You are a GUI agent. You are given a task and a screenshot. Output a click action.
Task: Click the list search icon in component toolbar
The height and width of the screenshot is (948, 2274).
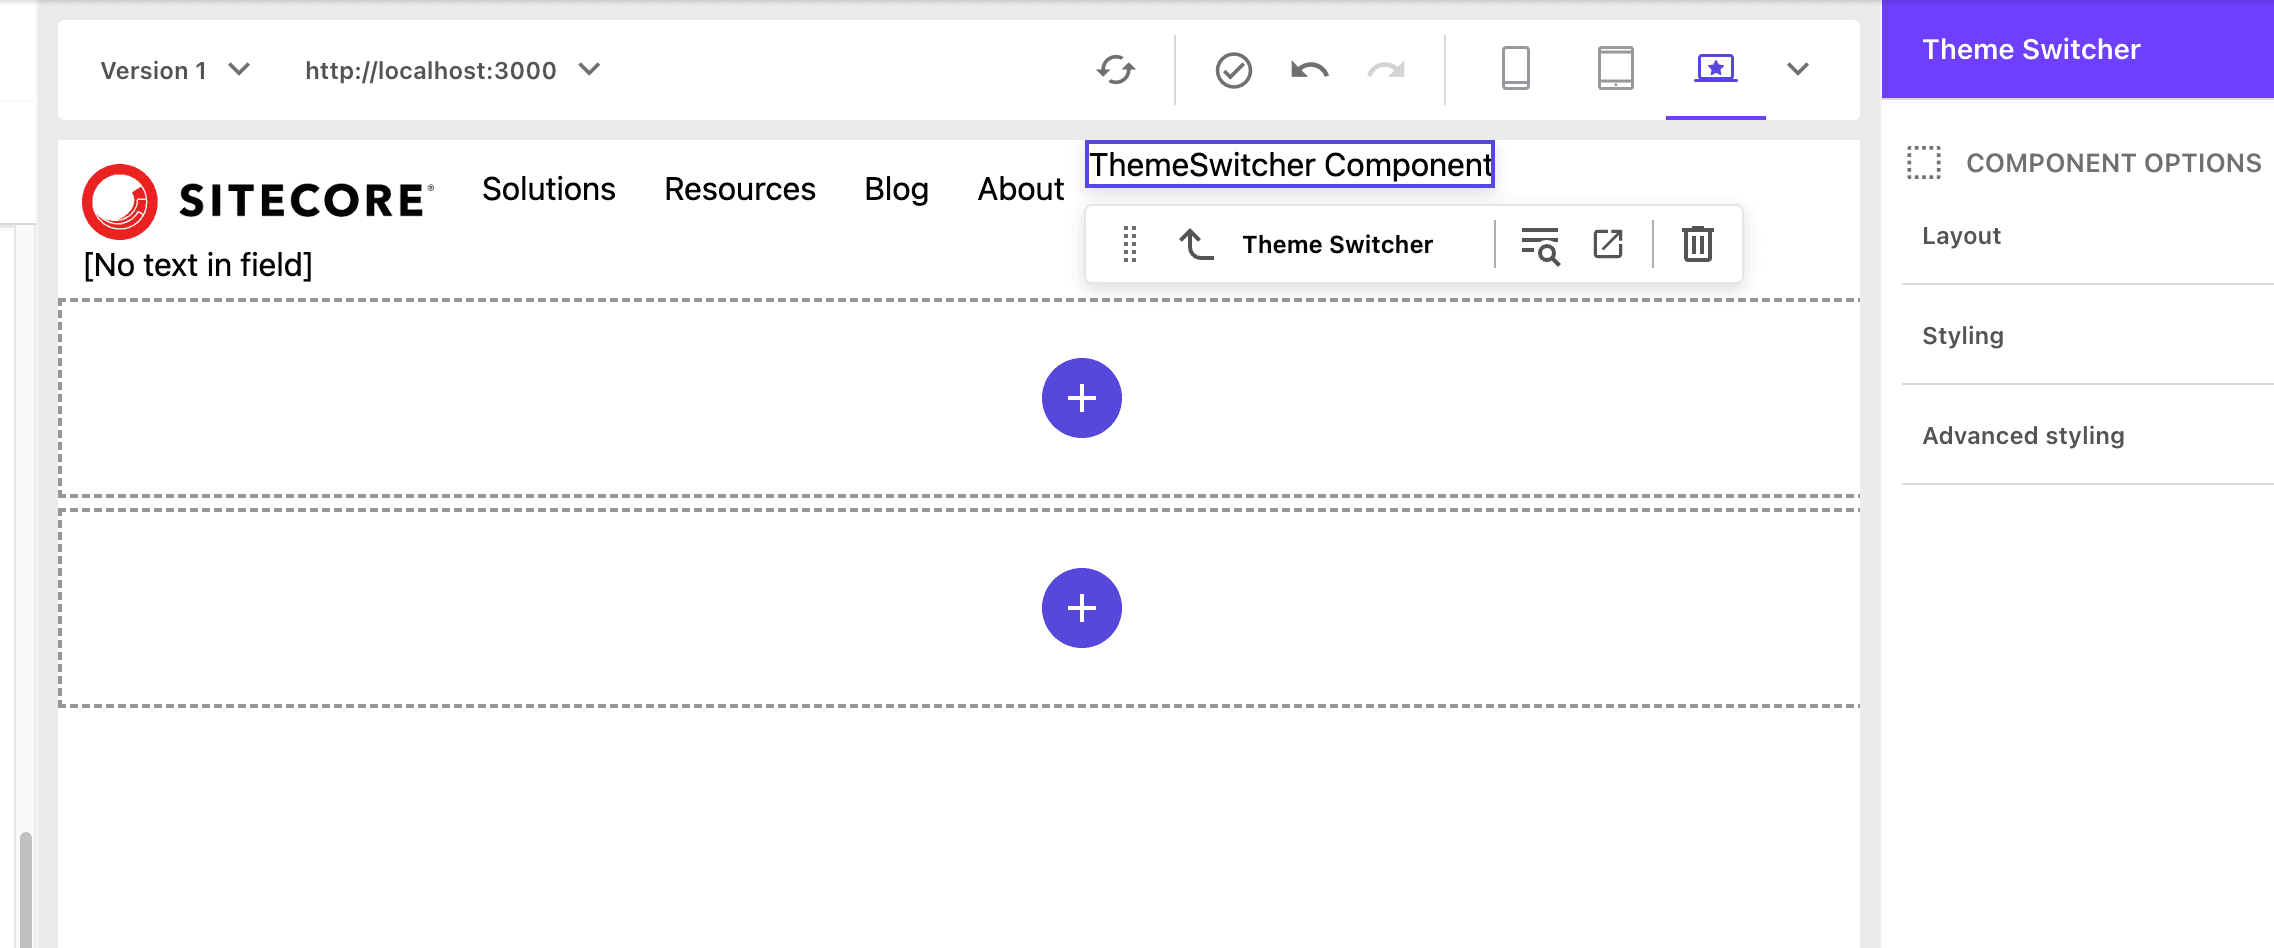(1540, 244)
